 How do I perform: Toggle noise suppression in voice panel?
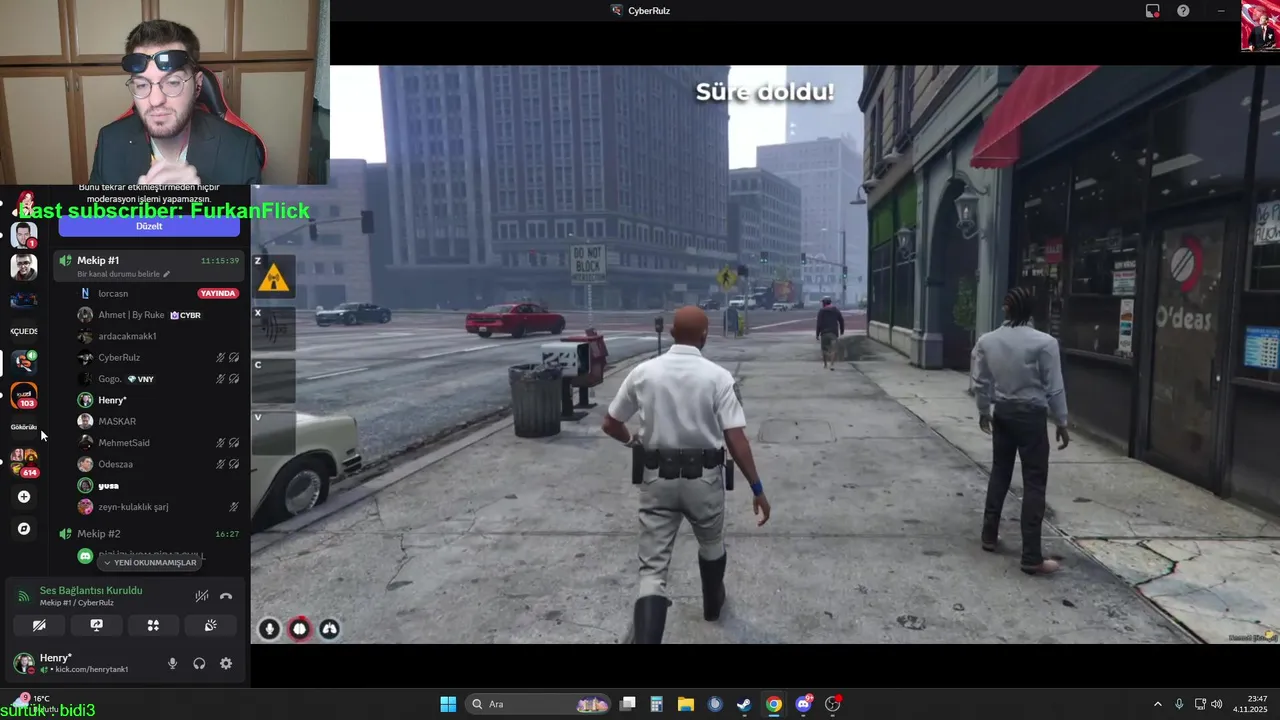click(x=201, y=596)
